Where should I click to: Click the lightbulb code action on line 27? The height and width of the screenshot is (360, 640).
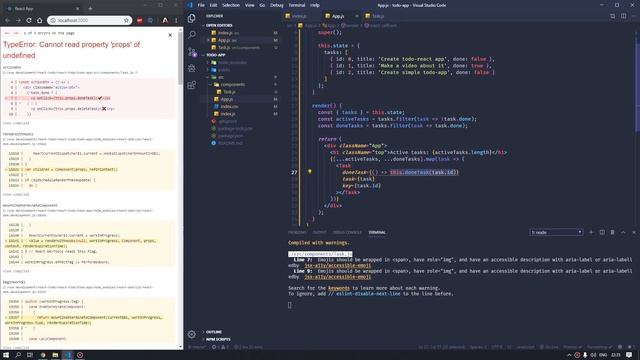310,172
